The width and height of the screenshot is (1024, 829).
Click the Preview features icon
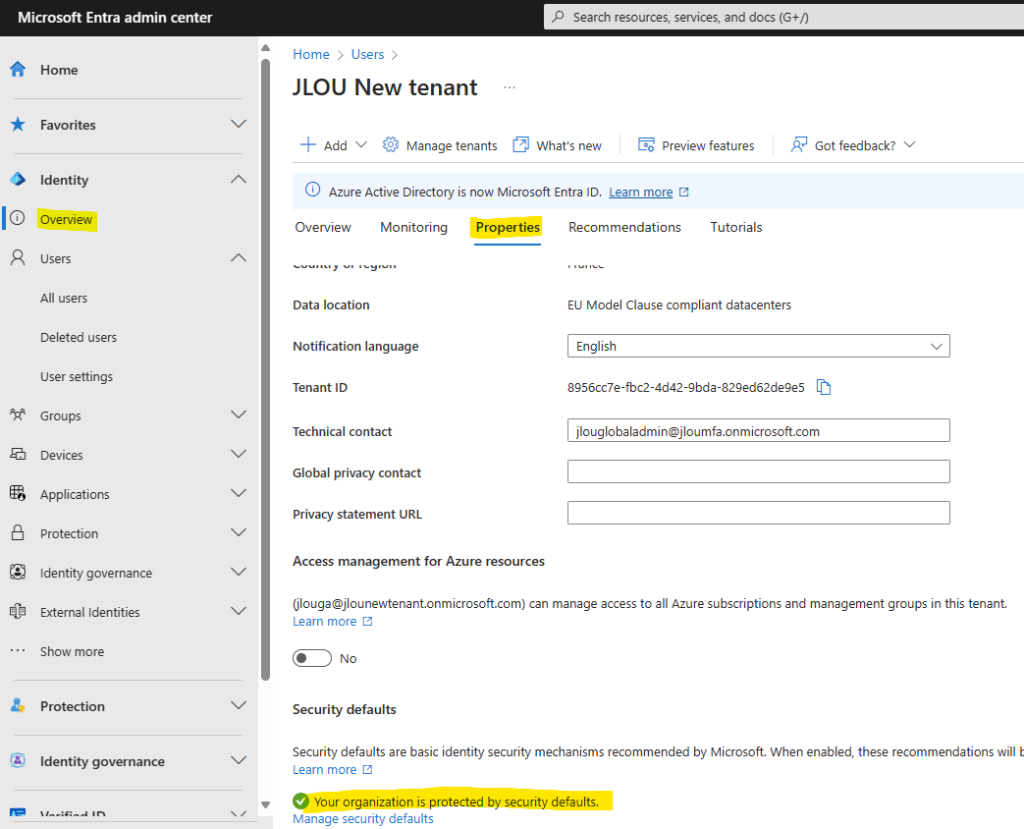[x=646, y=144]
